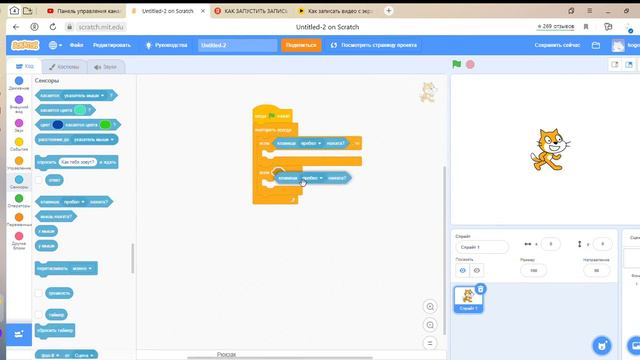Click the dark blue swatch in 'цвет касается цвета' block
This screenshot has width=640, height=360.
click(x=58, y=125)
